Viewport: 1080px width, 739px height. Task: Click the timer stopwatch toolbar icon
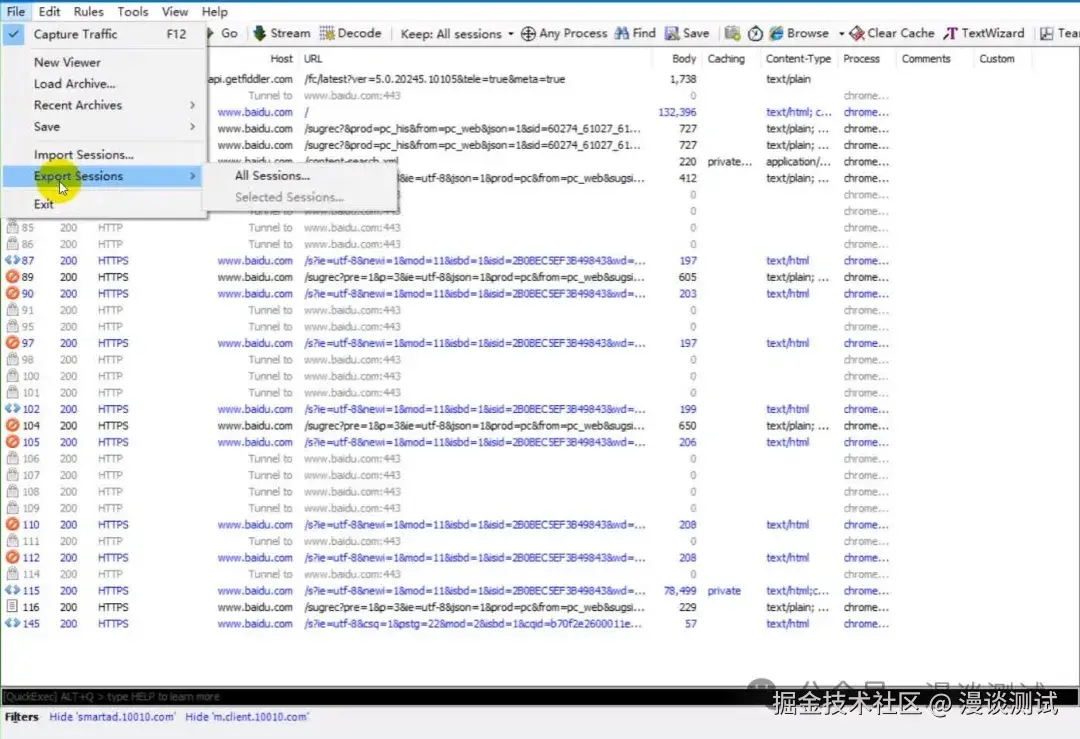point(755,33)
